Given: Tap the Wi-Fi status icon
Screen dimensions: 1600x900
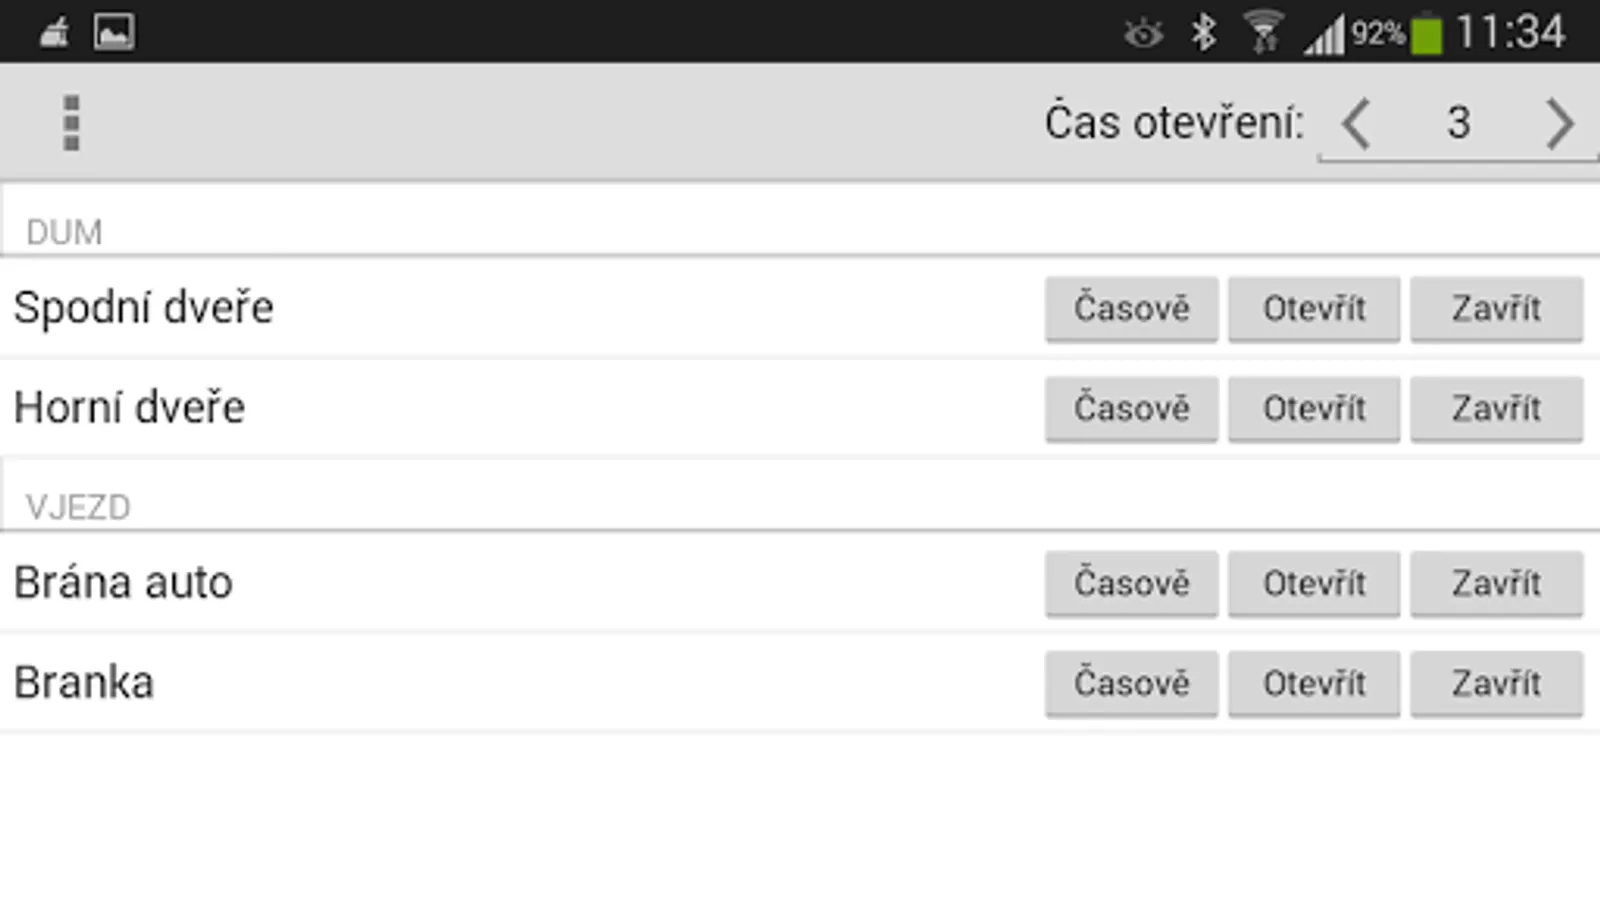Looking at the screenshot, I should click(1264, 33).
